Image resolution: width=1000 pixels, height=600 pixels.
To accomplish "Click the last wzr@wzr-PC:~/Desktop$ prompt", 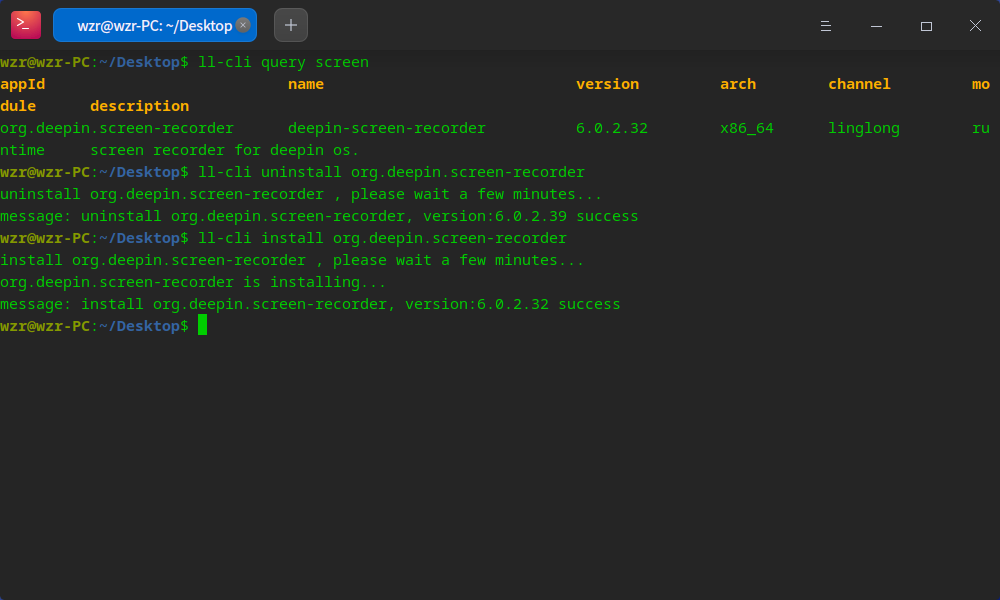I will [x=94, y=325].
